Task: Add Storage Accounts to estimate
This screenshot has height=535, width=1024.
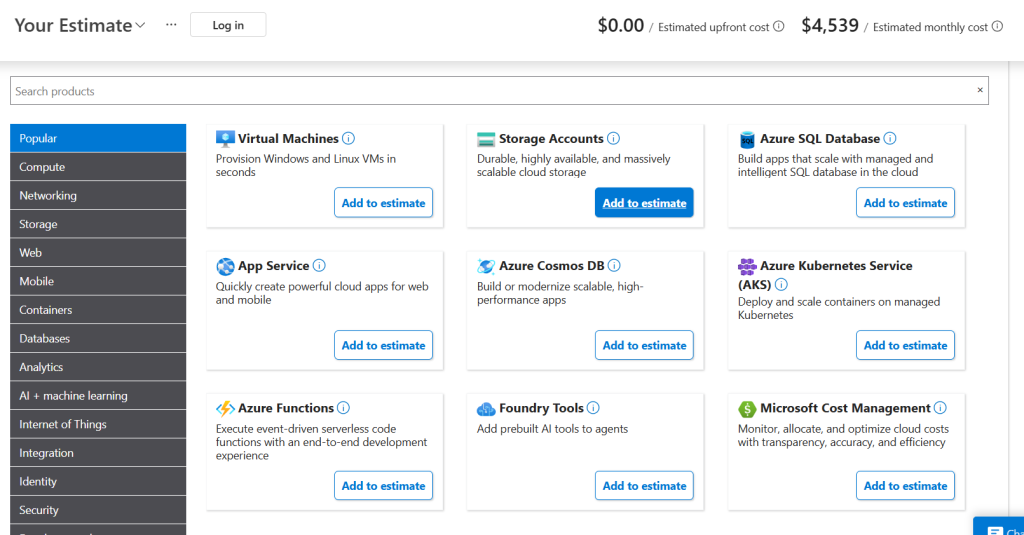Action: (x=644, y=203)
